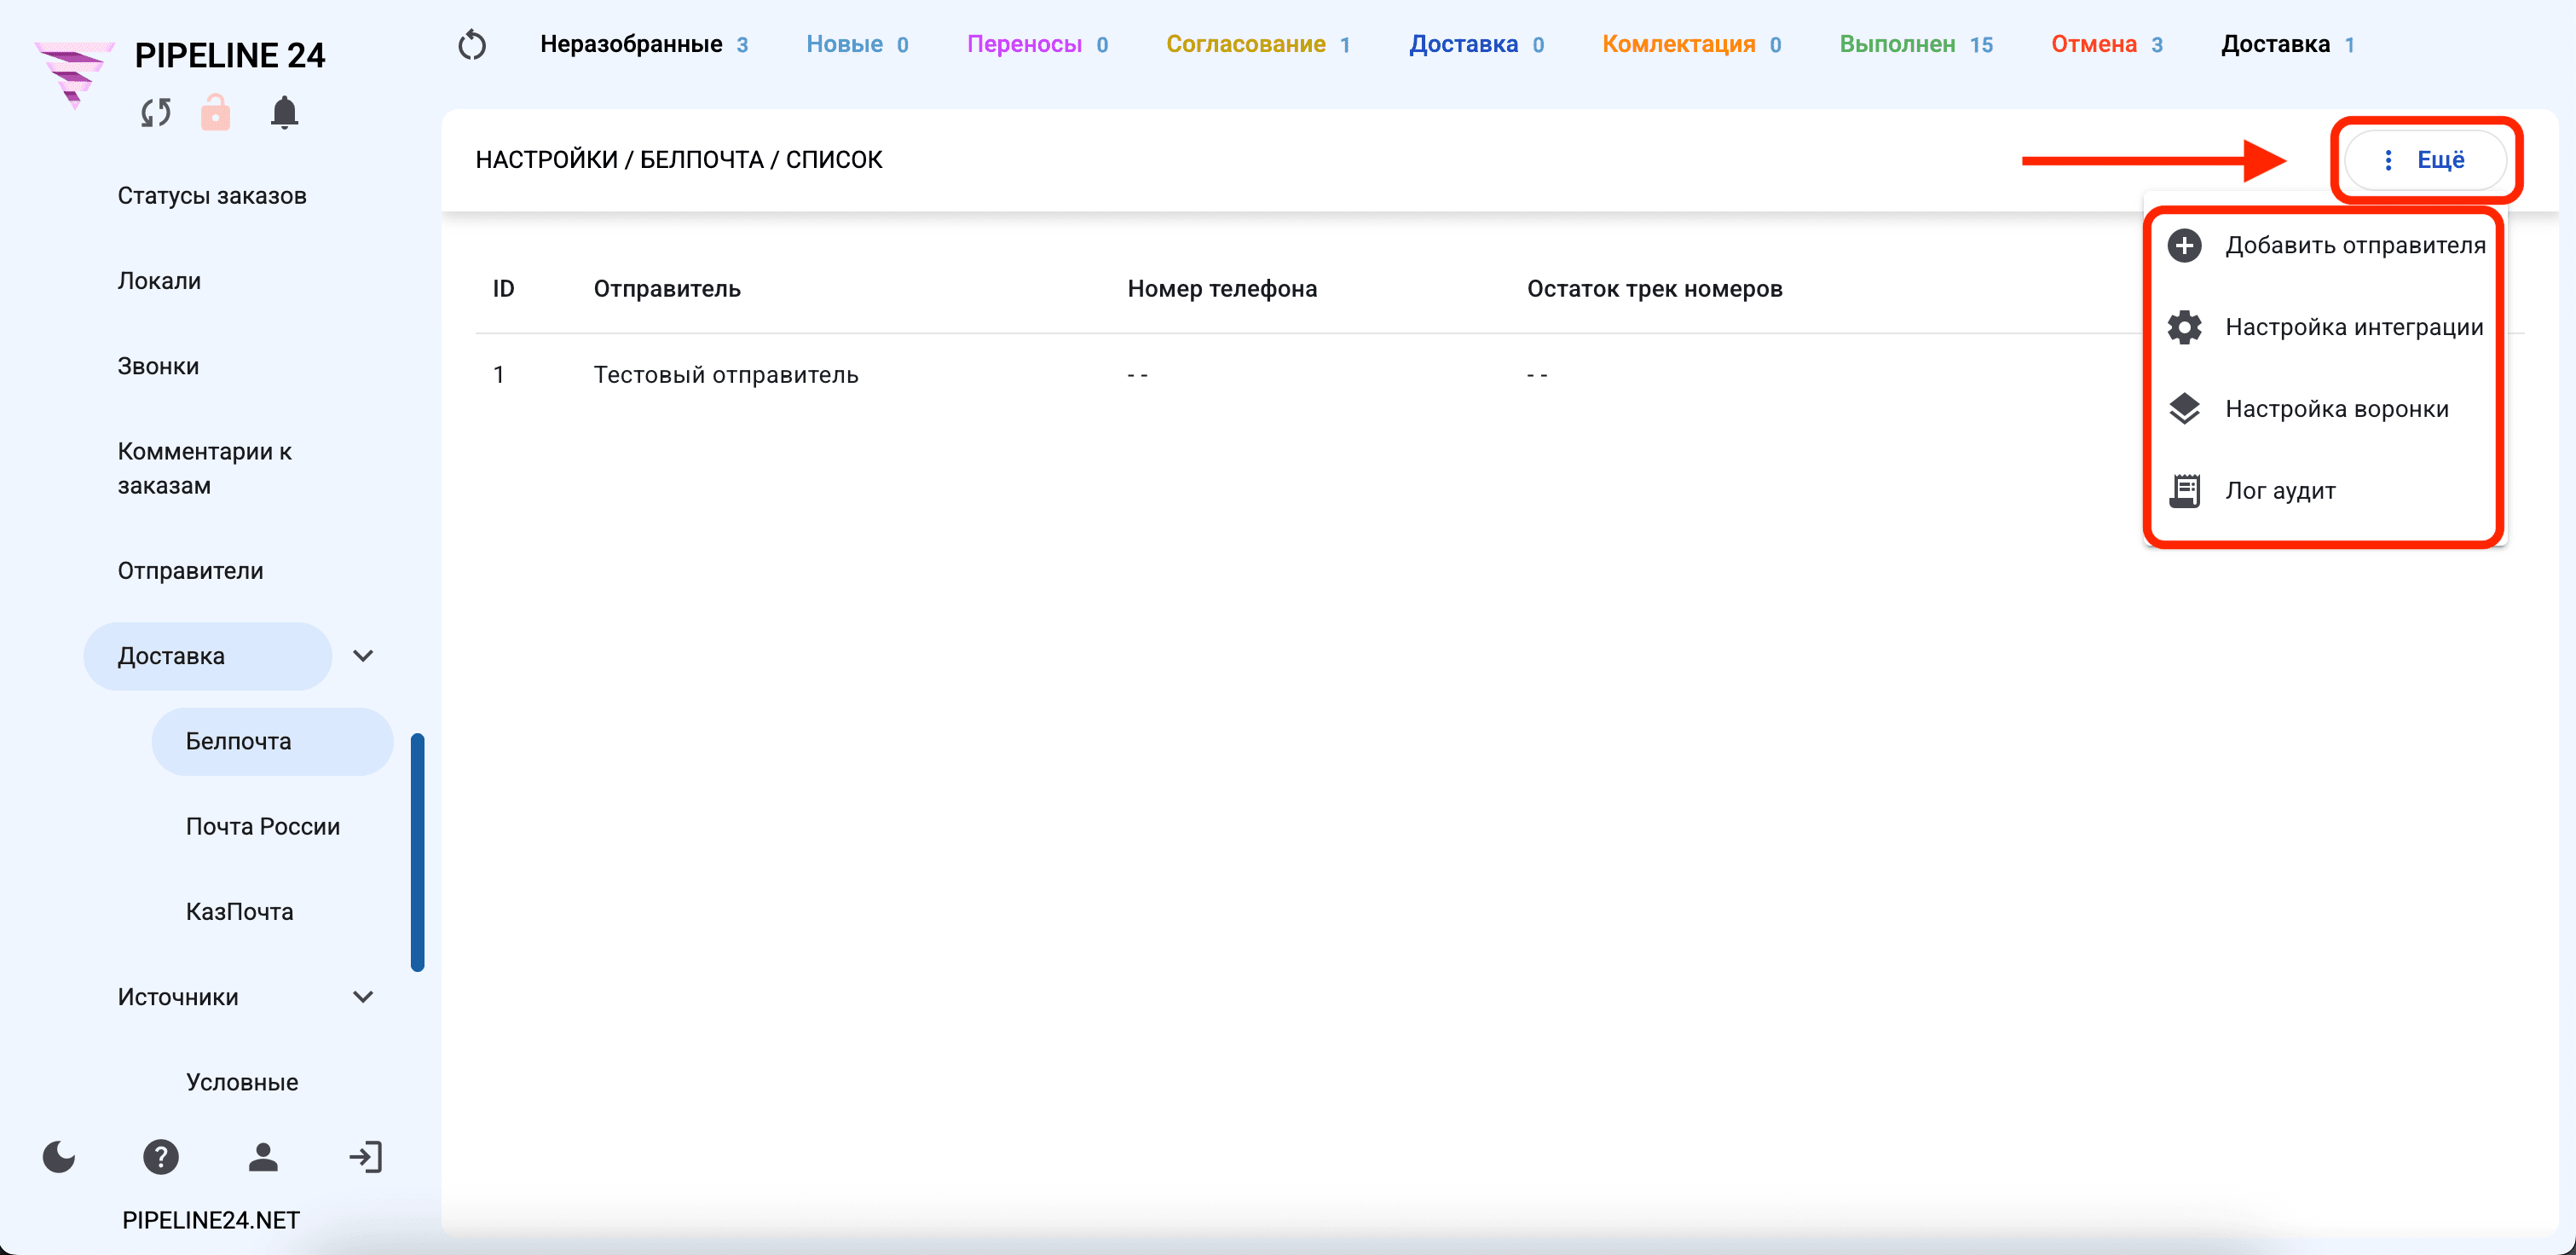2576x1255 pixels.
Task: Click the sync arrows icon under logo
Action: (155, 113)
